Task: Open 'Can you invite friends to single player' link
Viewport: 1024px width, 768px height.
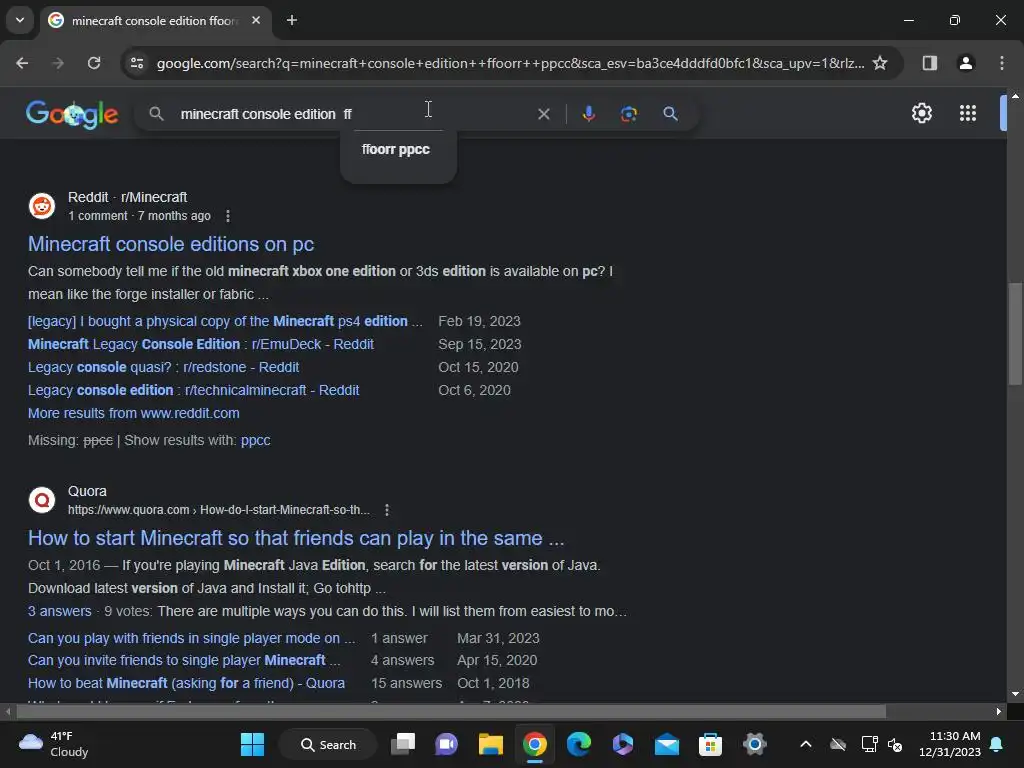Action: [x=184, y=660]
